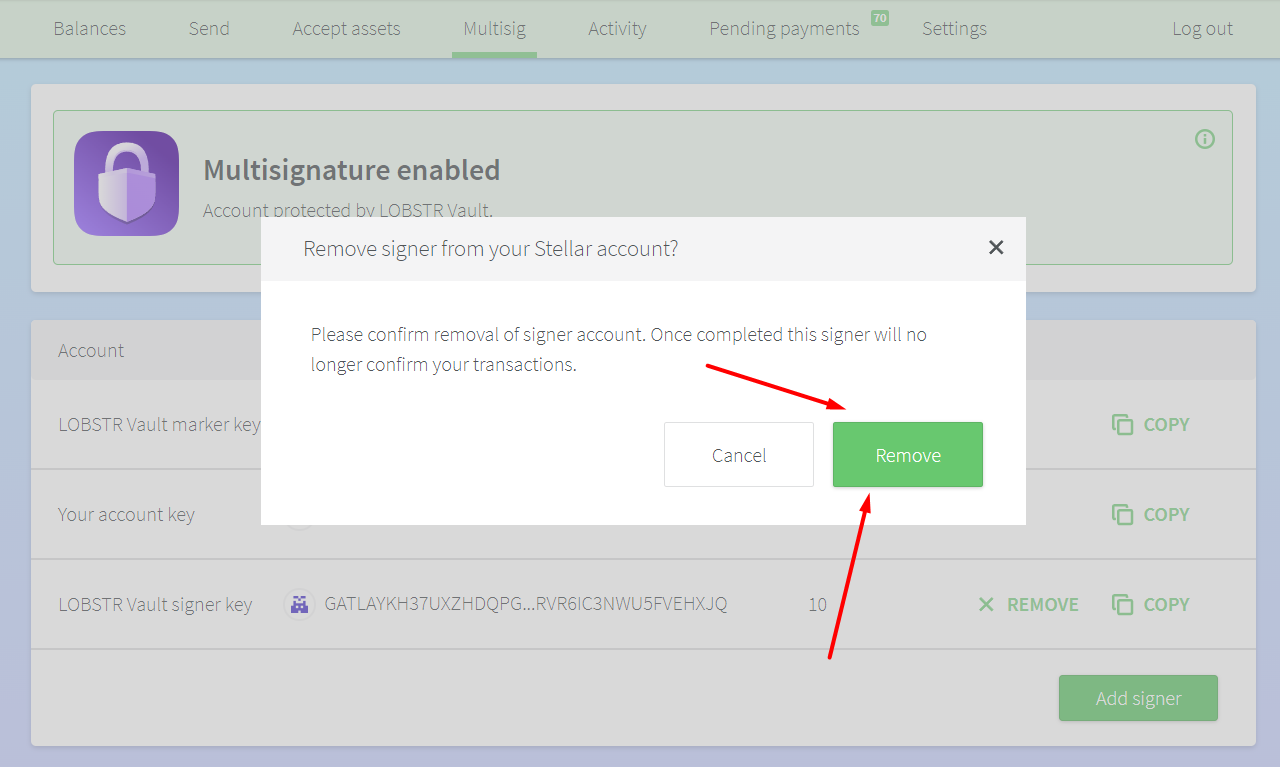This screenshot has height=767, width=1280.
Task: Click copy icon in signer key row
Action: click(x=1122, y=604)
